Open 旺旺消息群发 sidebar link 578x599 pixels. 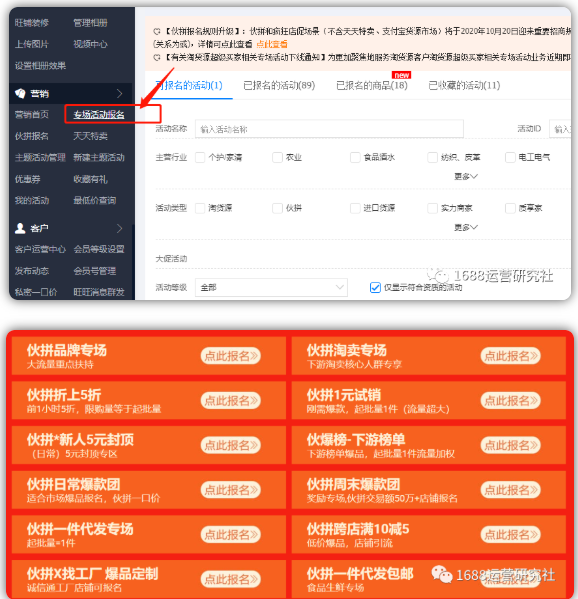(99, 292)
